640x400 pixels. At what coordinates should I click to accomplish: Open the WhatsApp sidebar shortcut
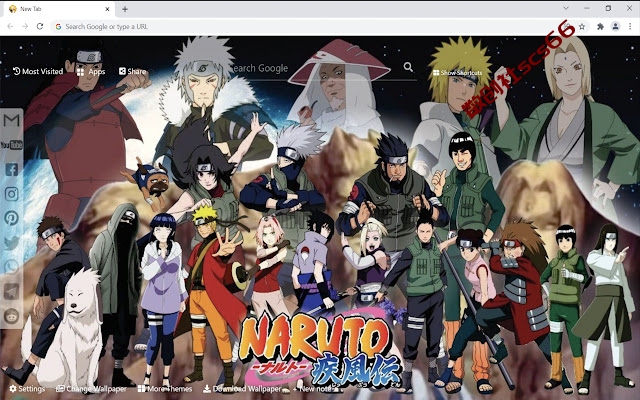[11, 267]
